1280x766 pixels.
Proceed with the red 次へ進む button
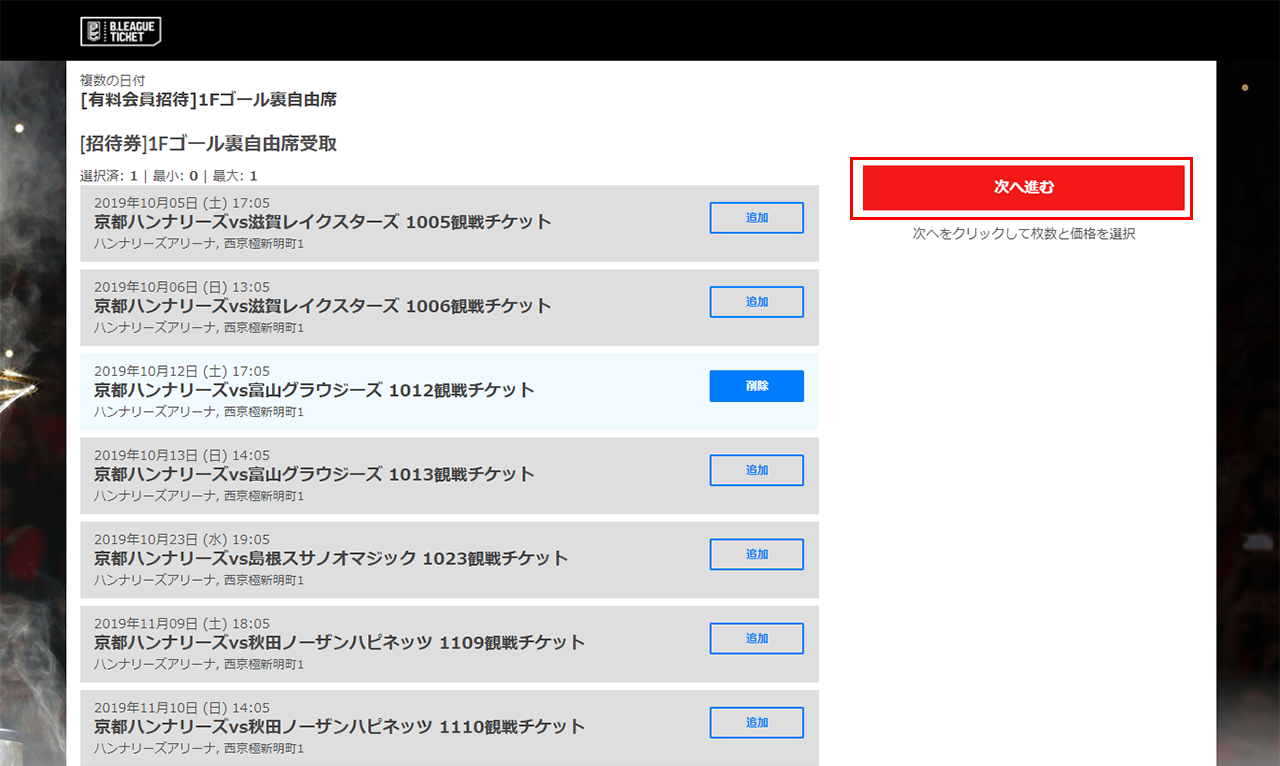pyautogui.click(x=1023, y=188)
